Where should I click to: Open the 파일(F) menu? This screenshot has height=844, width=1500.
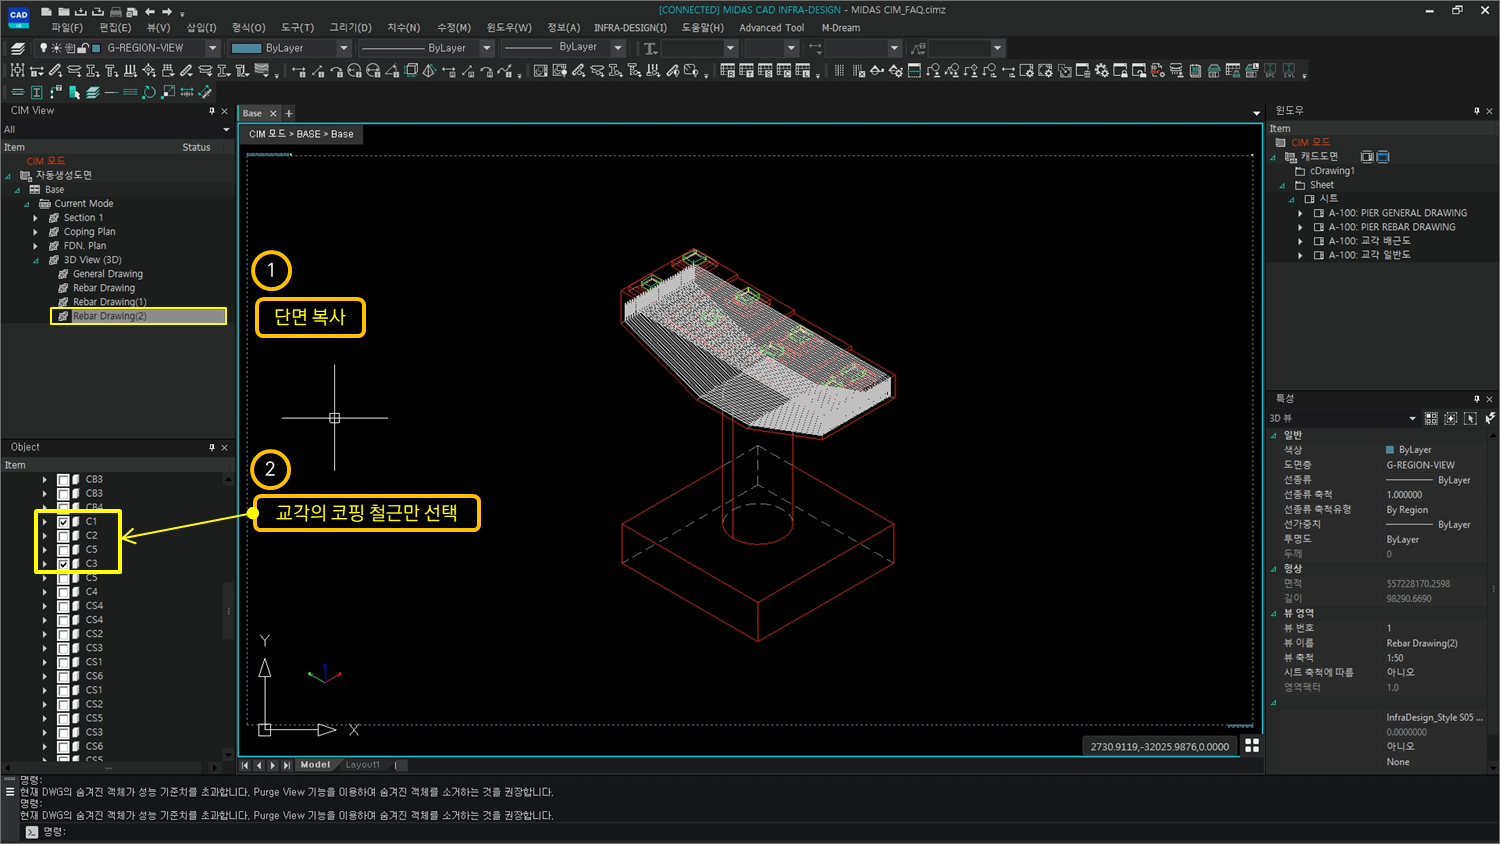point(66,27)
